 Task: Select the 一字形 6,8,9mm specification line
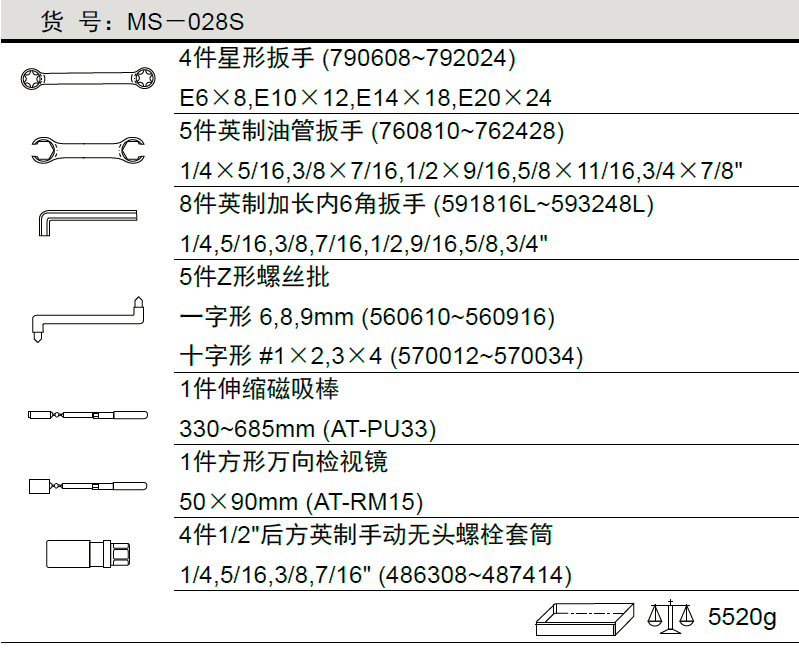(367, 317)
